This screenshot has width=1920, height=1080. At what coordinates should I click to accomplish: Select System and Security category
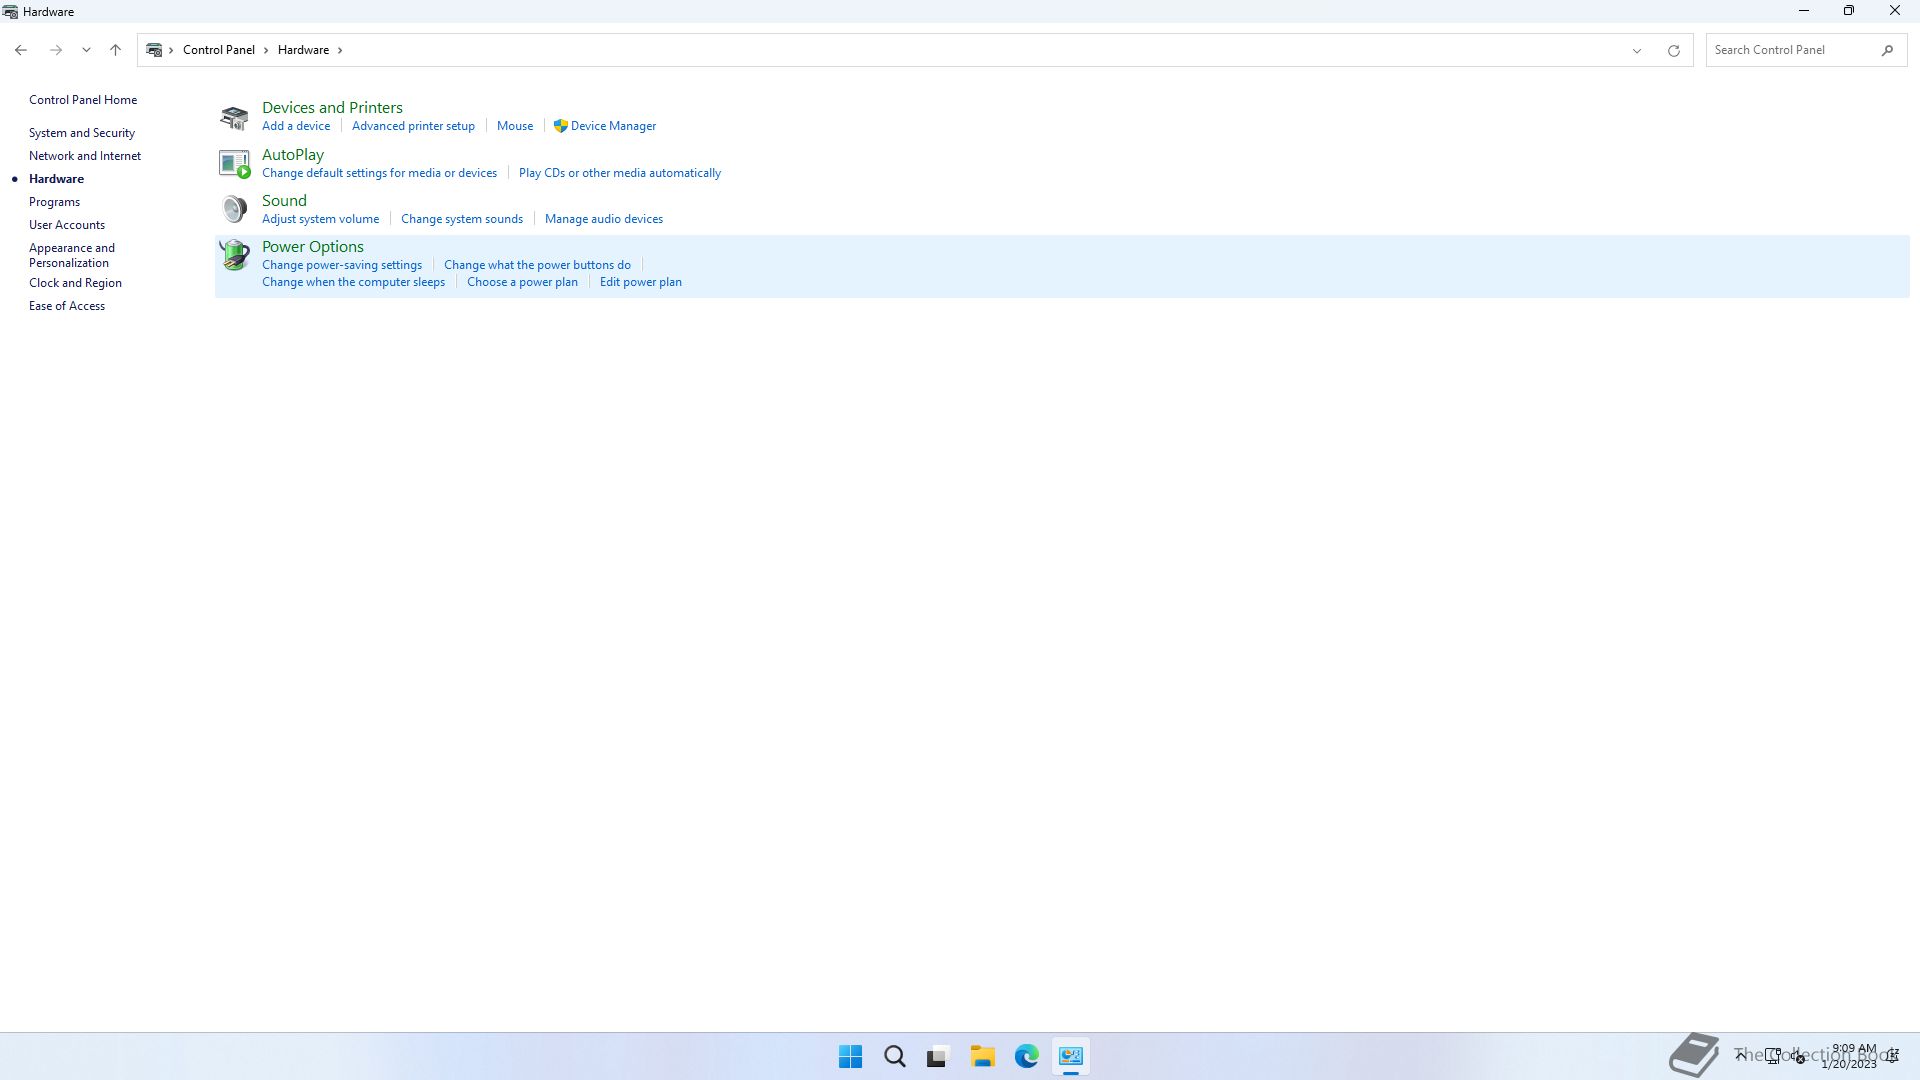pos(82,133)
